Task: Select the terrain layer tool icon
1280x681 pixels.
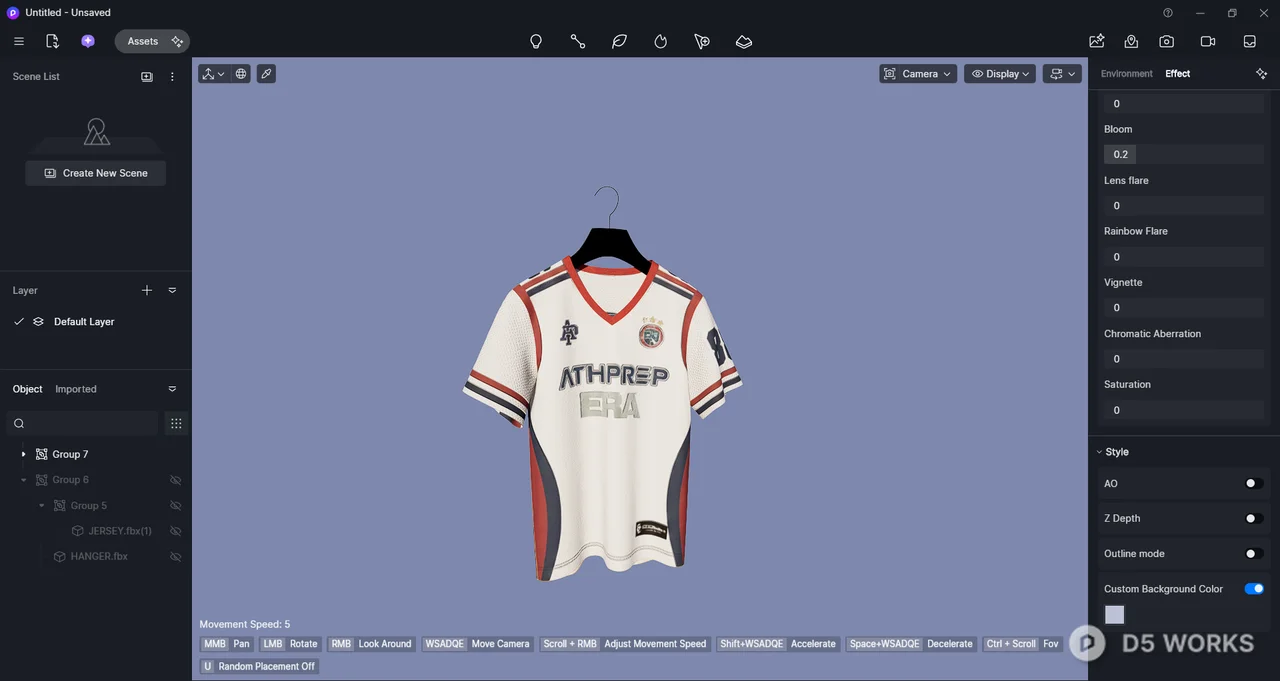Action: (744, 42)
